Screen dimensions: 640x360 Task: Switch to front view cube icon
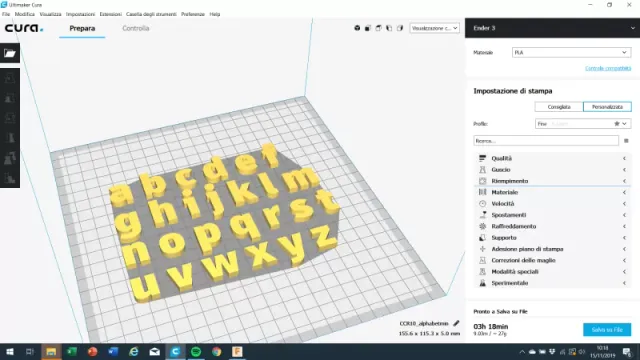click(368, 28)
